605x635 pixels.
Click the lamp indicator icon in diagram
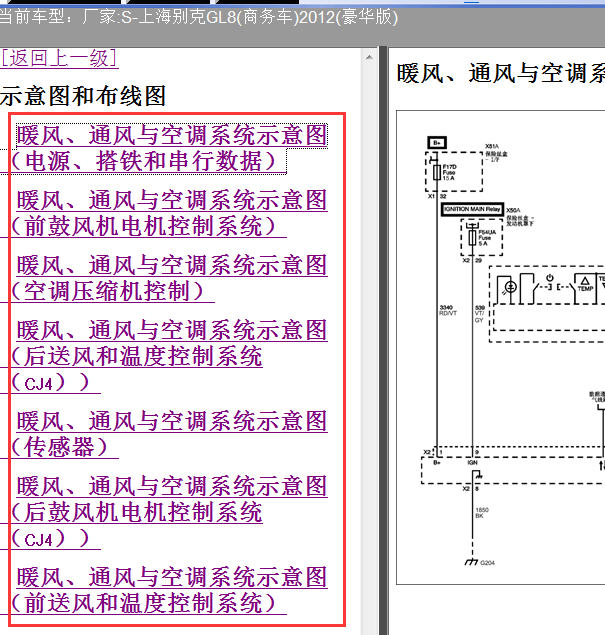tap(510, 287)
